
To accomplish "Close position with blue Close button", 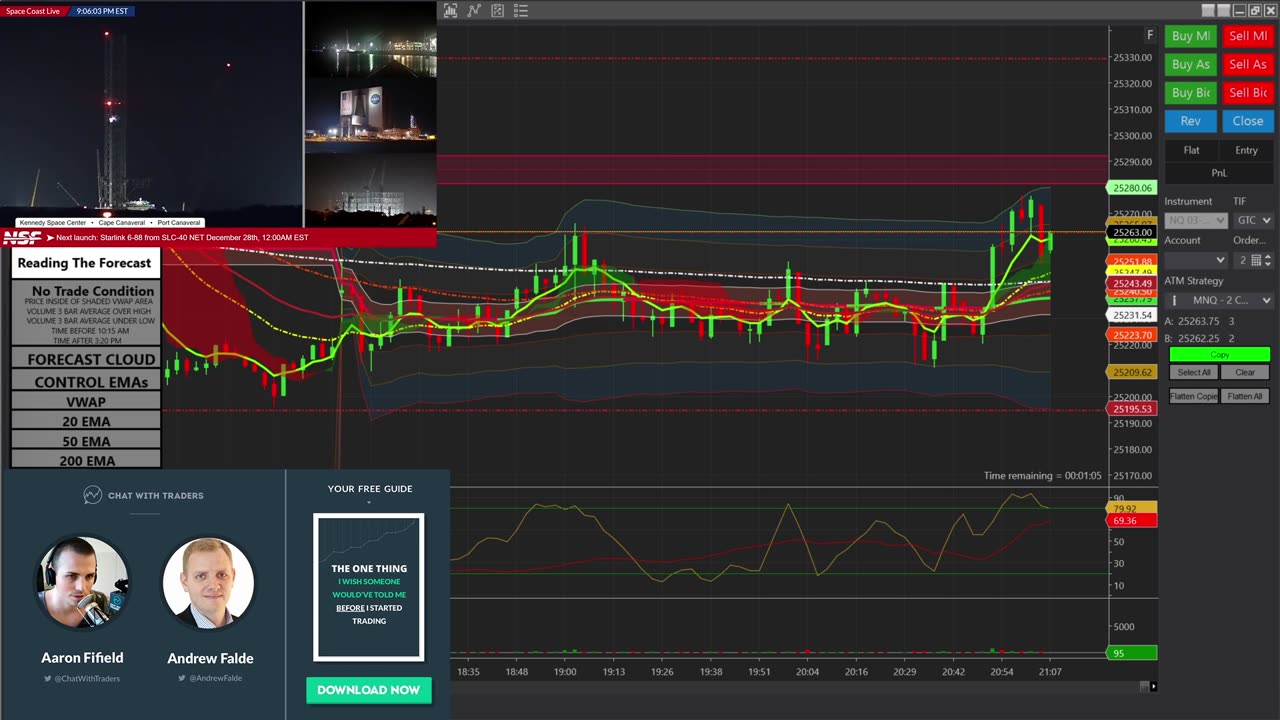I will (1248, 121).
